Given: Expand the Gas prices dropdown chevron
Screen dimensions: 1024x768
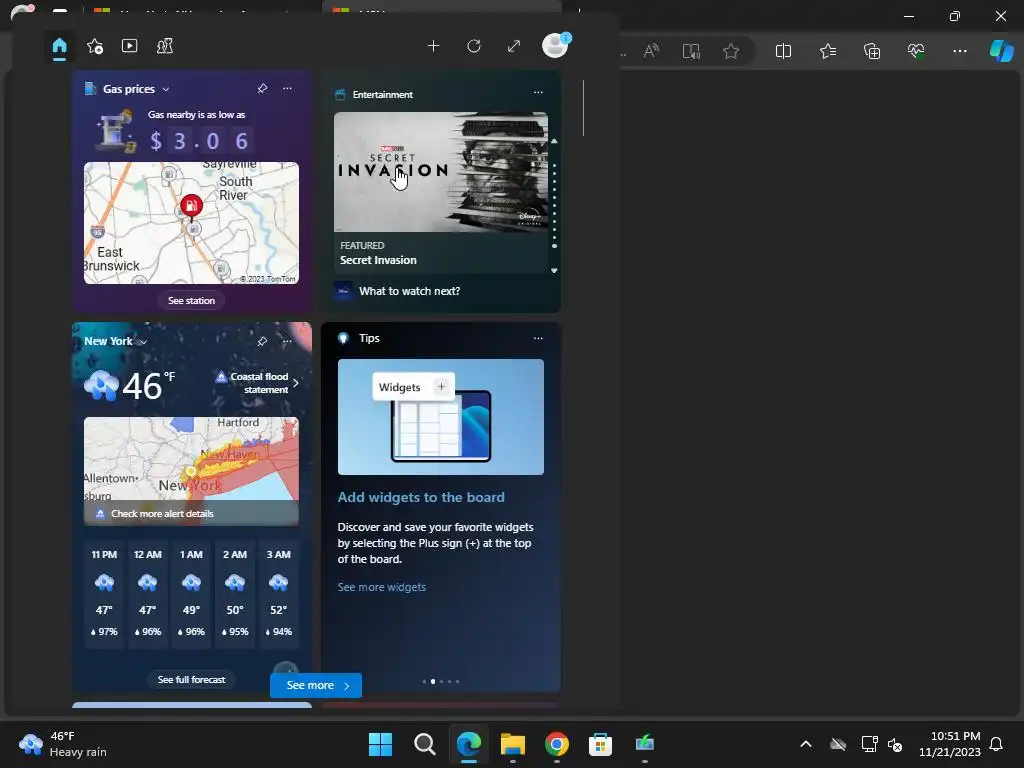Looking at the screenshot, I should pyautogui.click(x=166, y=89).
